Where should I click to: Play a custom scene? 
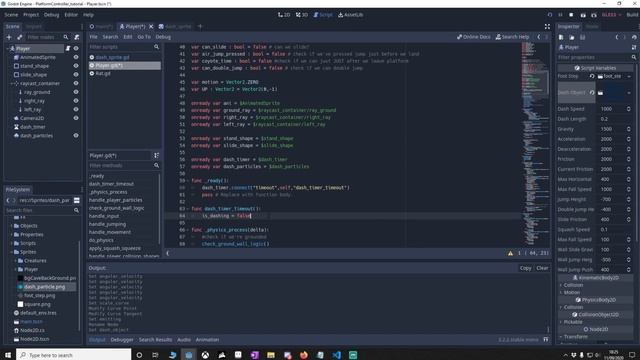[x=594, y=15]
